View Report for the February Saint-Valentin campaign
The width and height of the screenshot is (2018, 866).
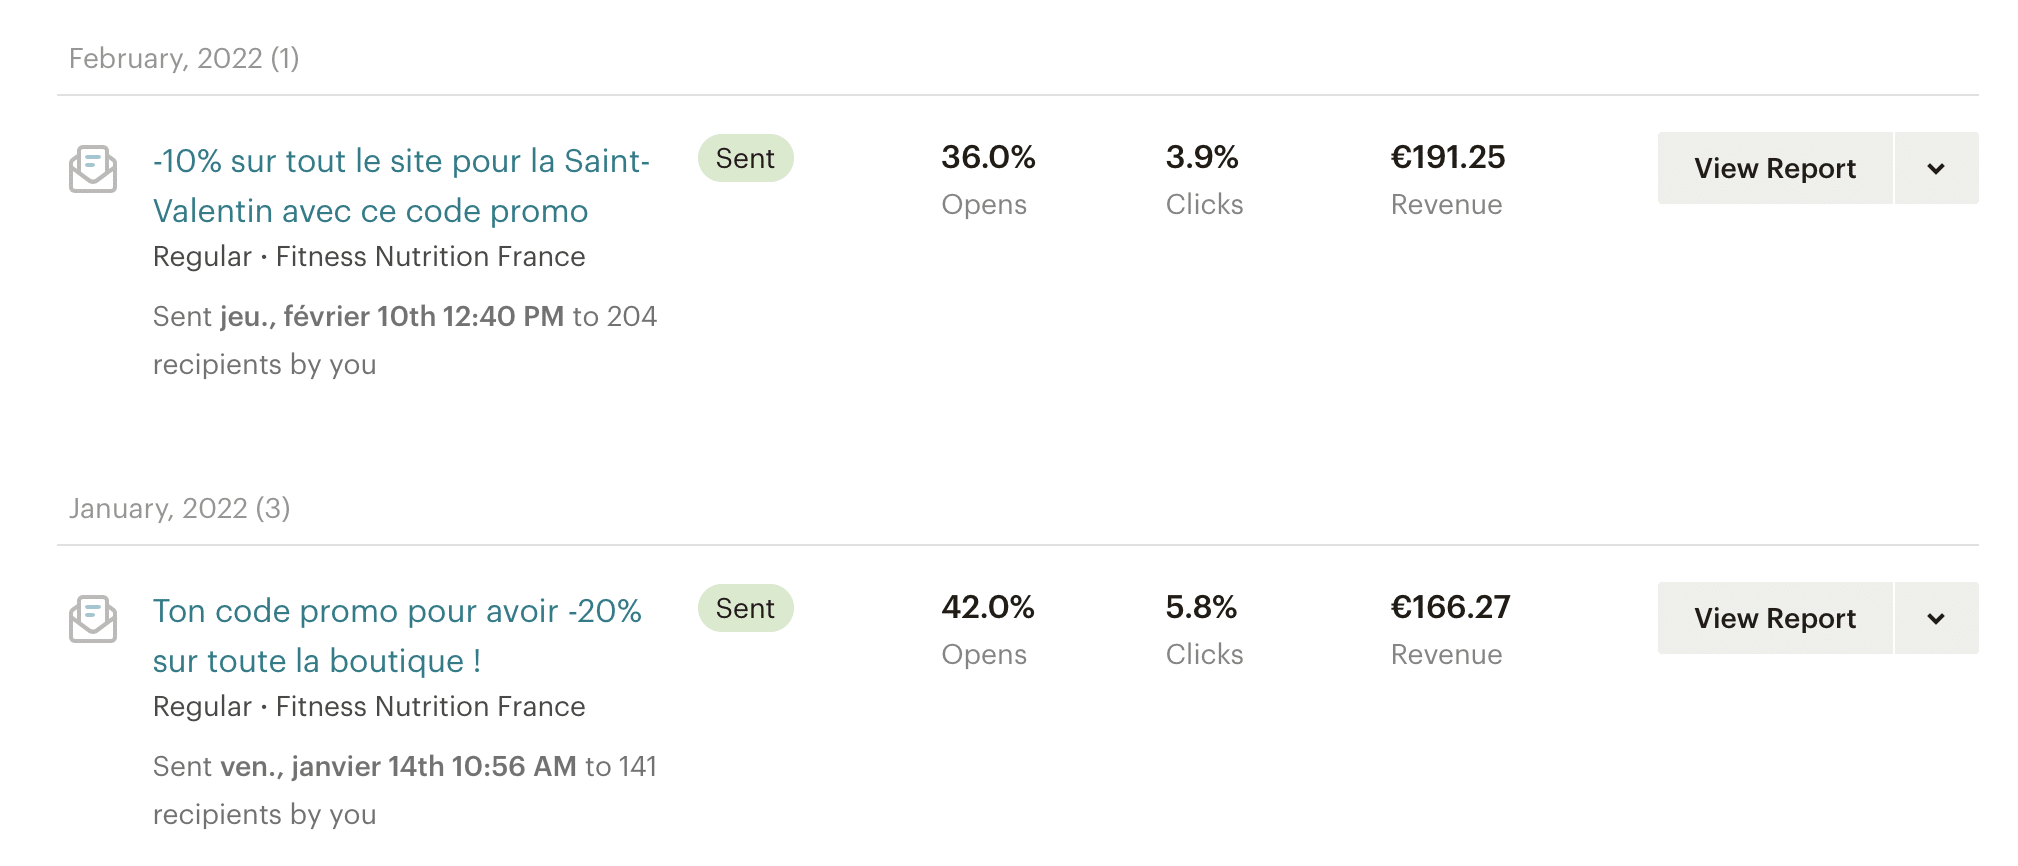coord(1775,168)
